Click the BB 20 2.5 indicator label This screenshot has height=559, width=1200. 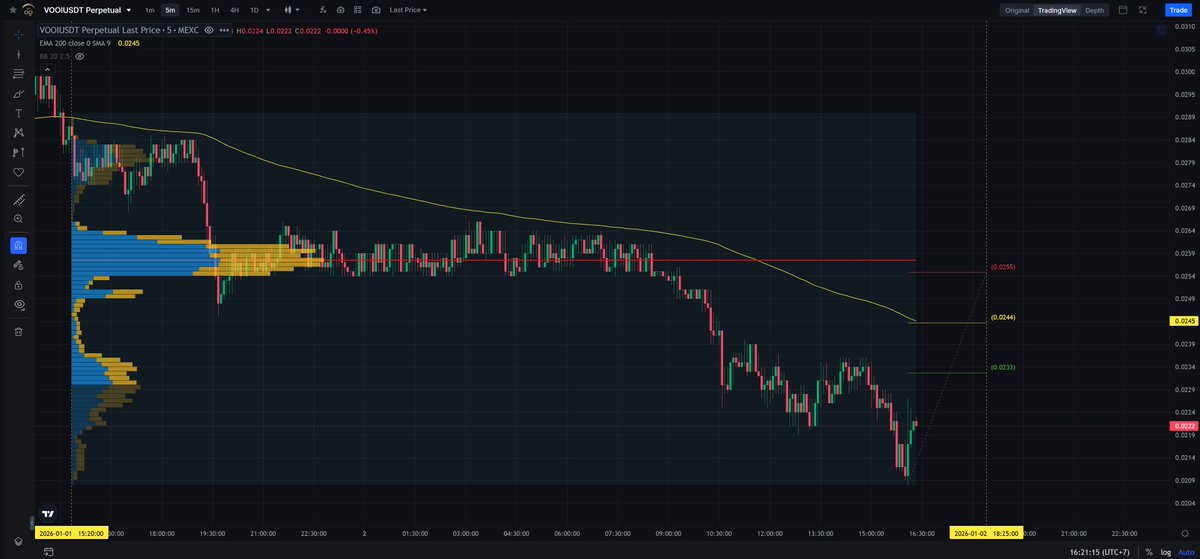click(x=55, y=57)
